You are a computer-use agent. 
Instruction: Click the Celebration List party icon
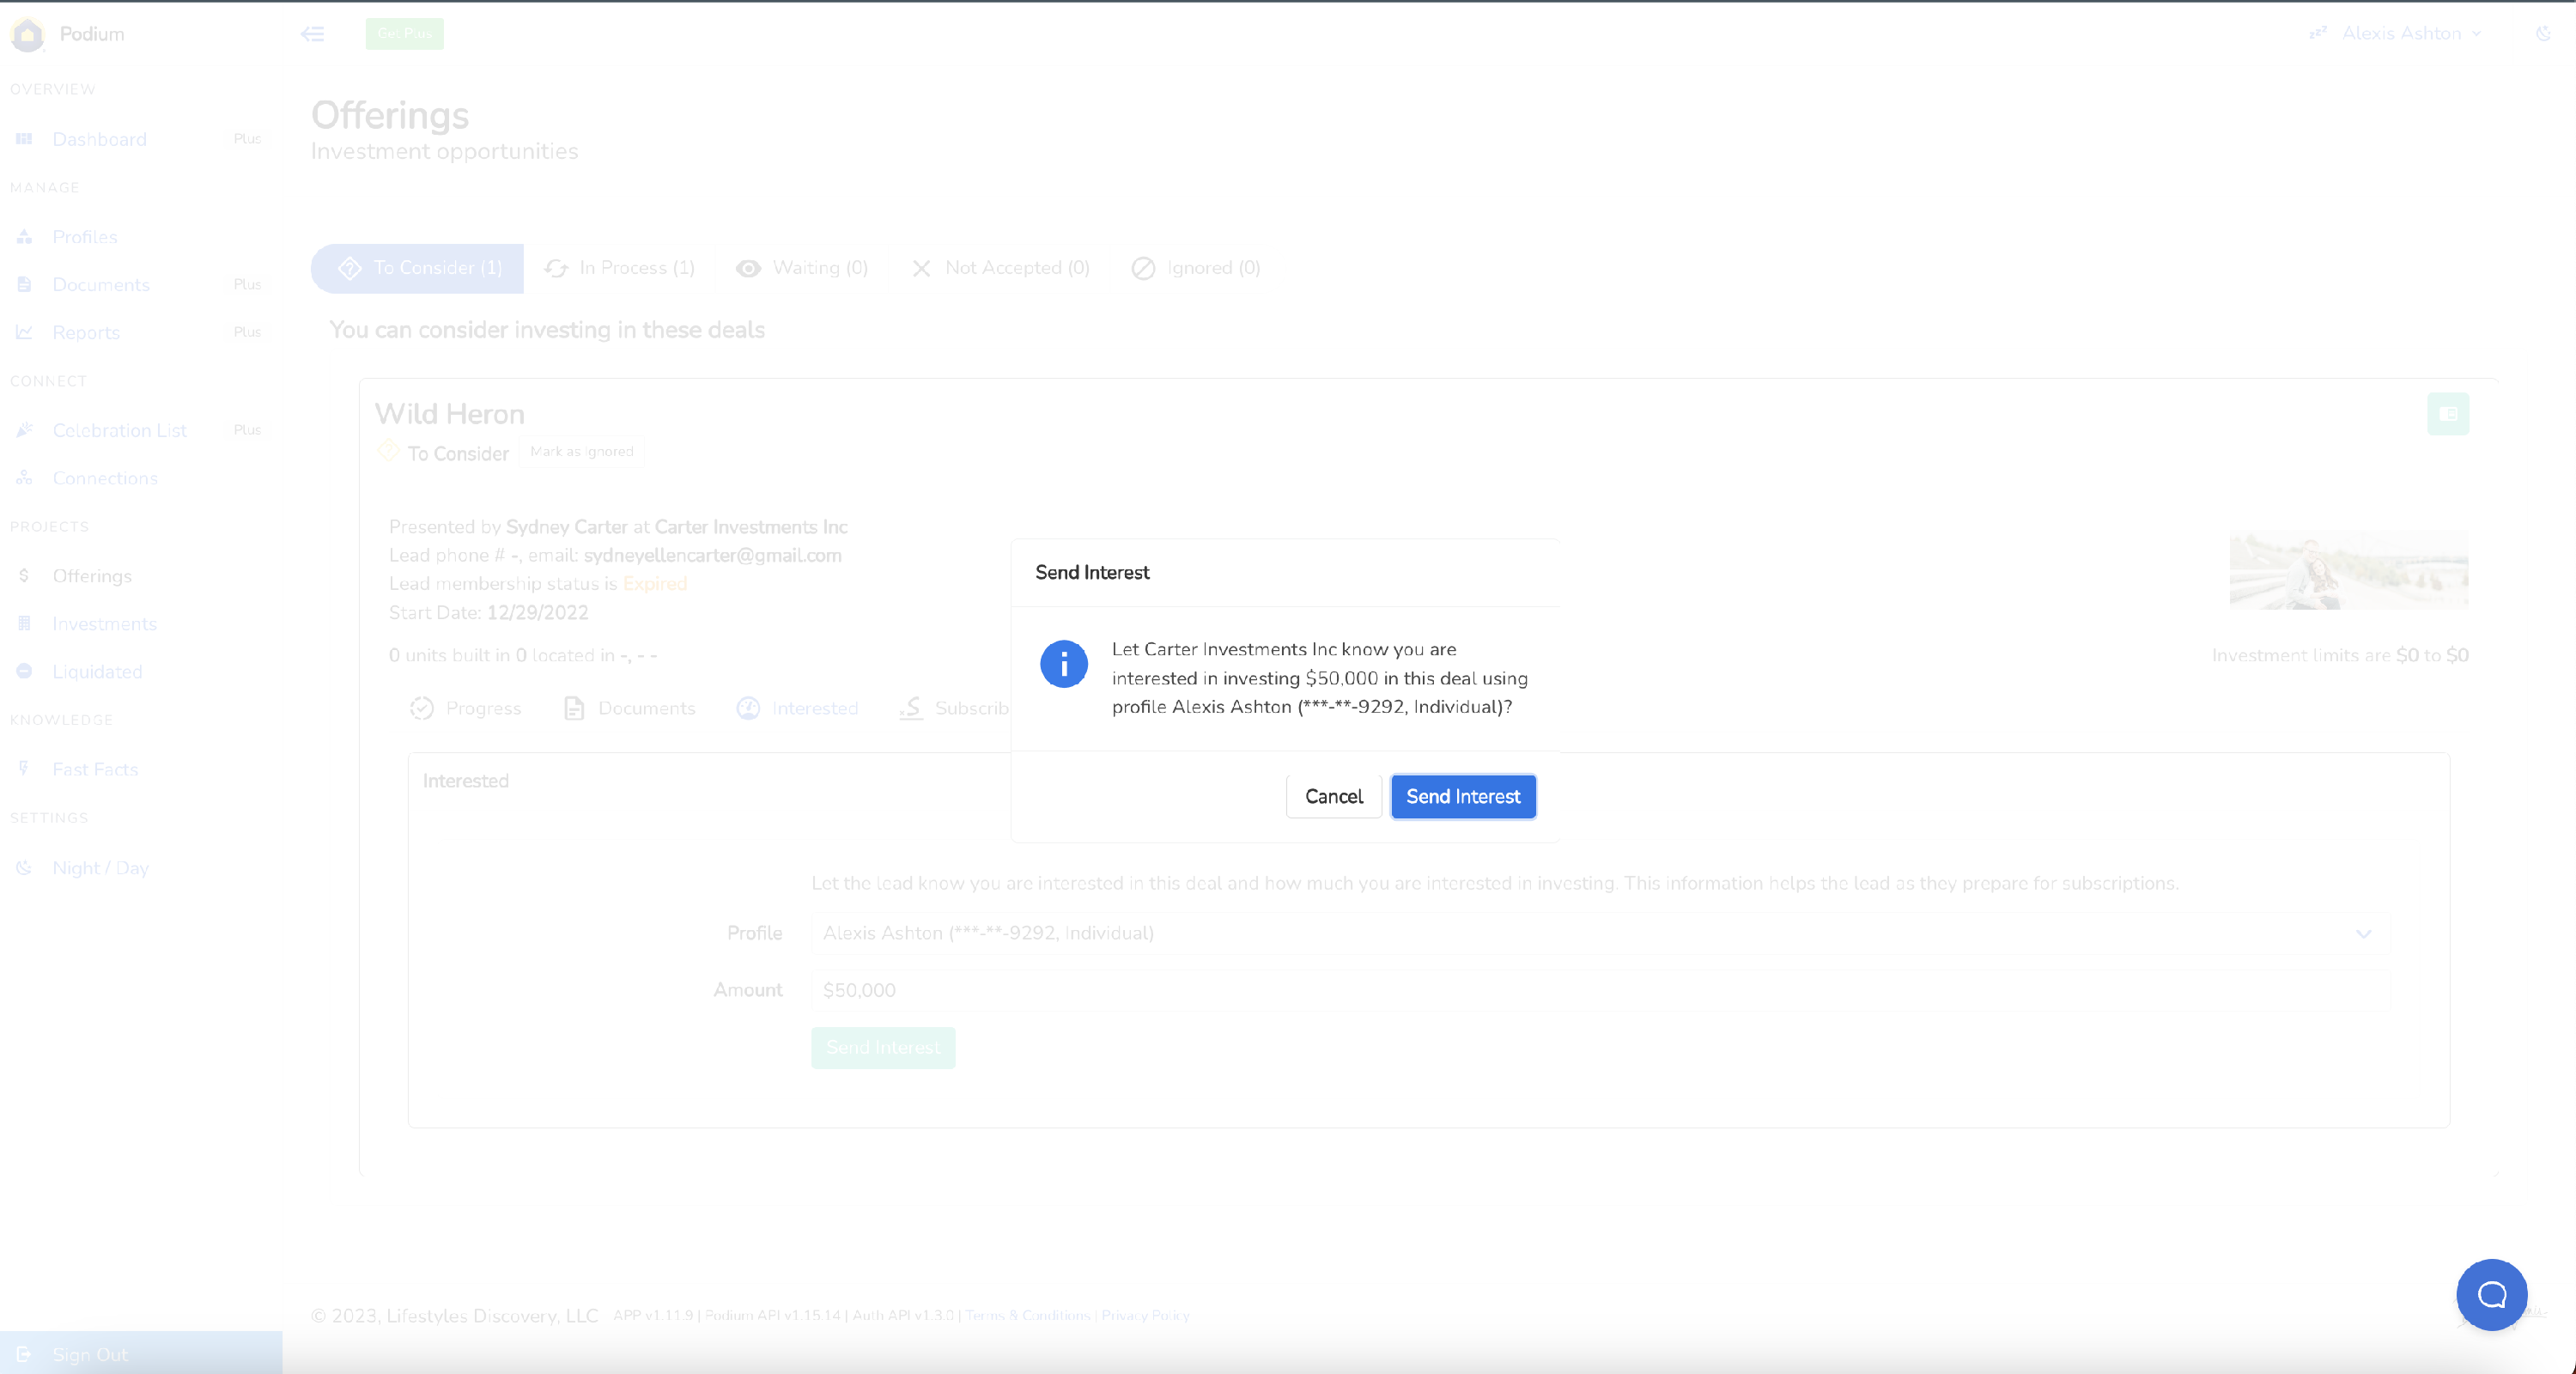pyautogui.click(x=24, y=430)
